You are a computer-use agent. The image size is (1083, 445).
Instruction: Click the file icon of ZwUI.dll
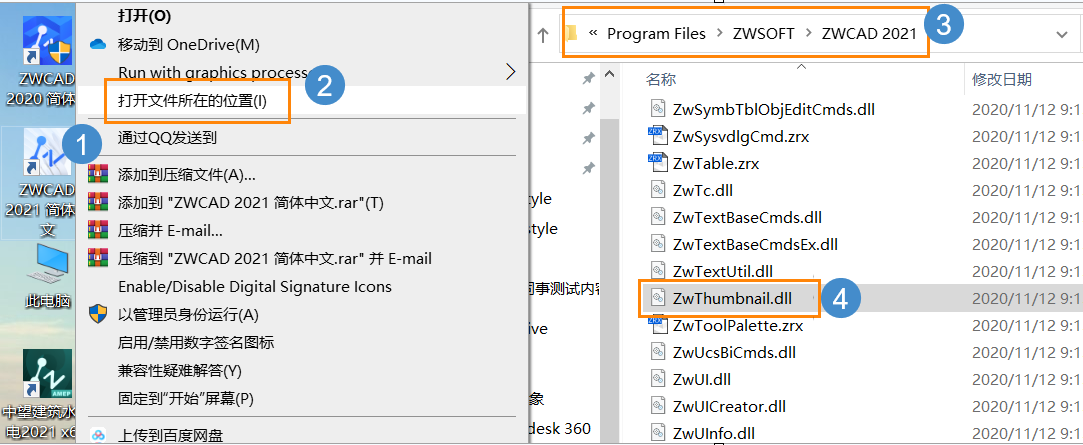[x=657, y=379]
